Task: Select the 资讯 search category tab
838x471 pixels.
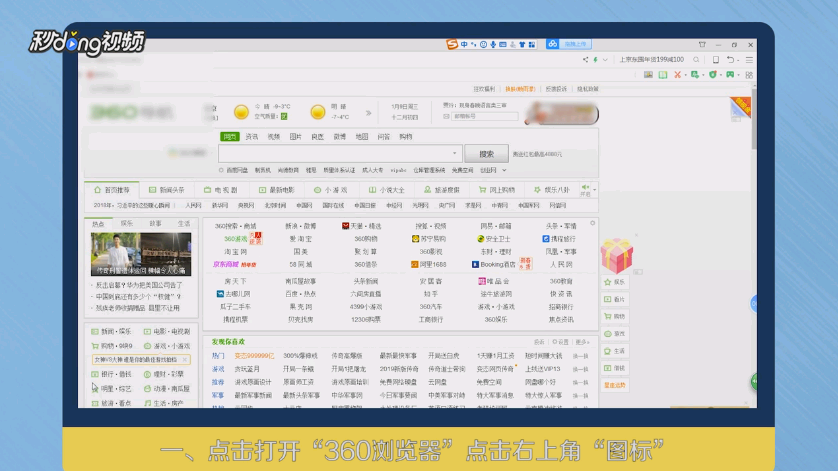Action: (x=252, y=137)
